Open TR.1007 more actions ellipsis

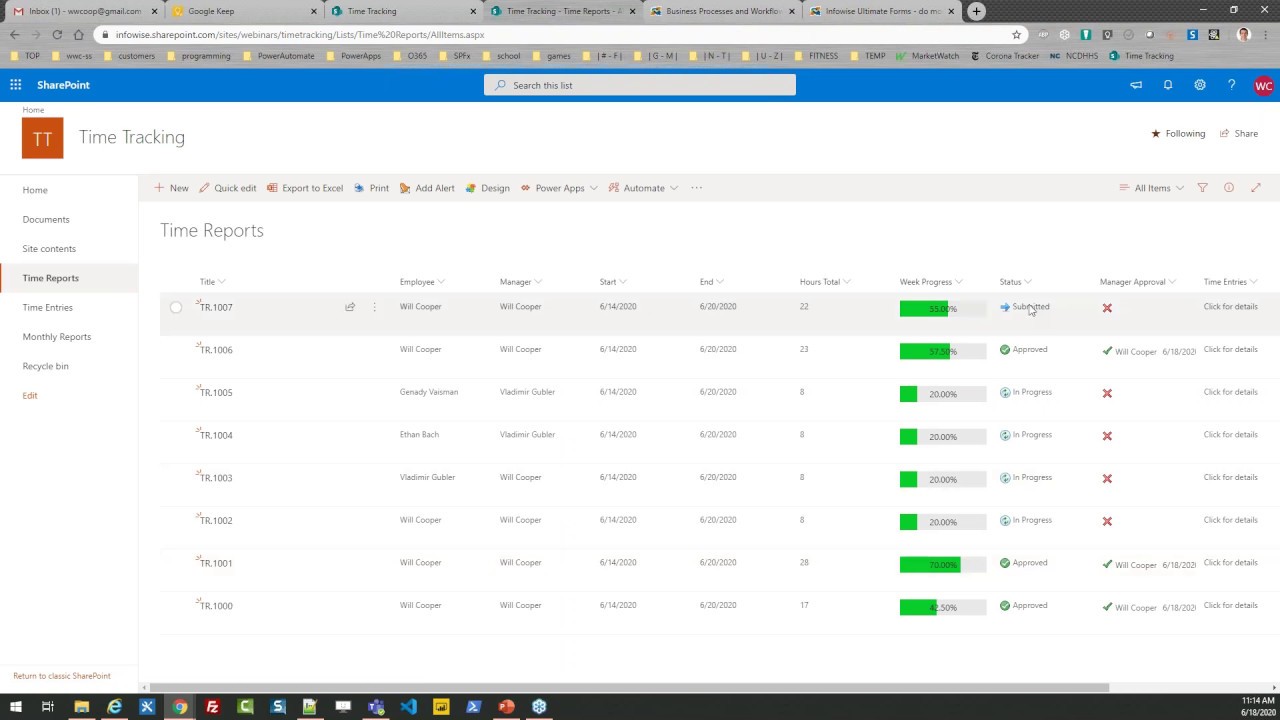pyautogui.click(x=375, y=307)
